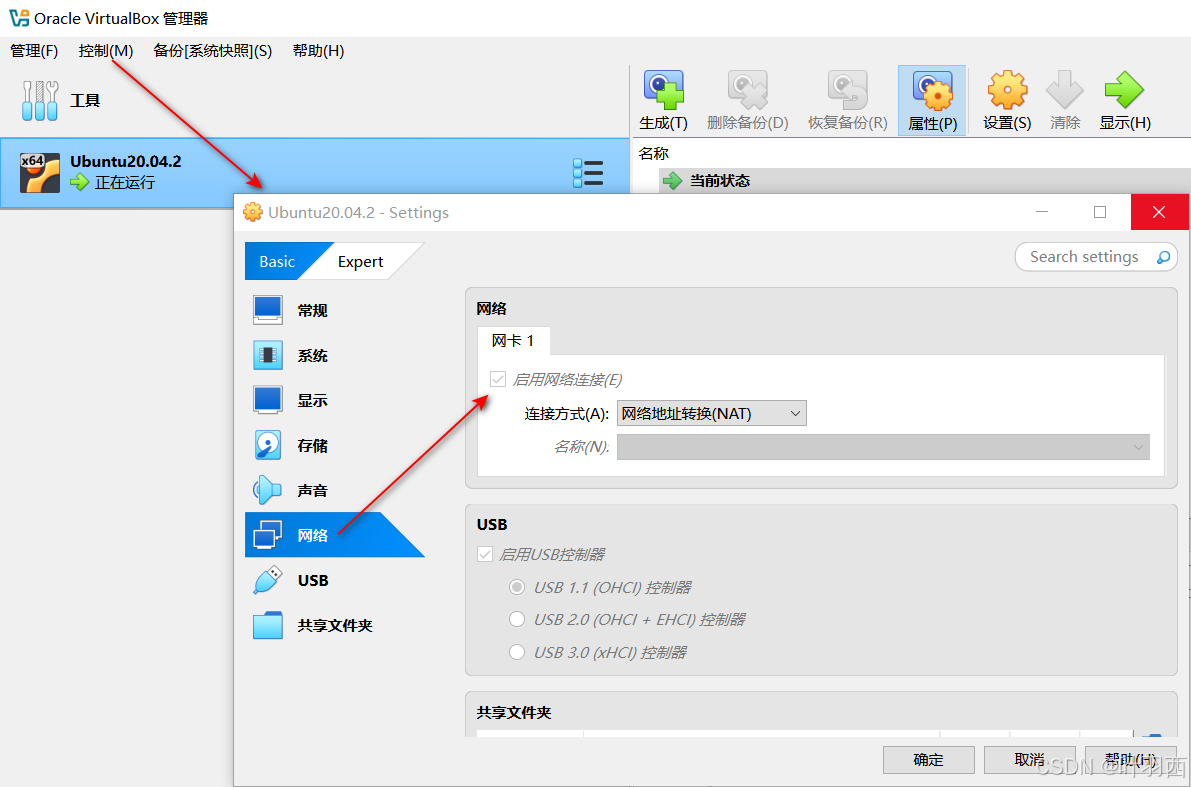Click the Search settings input field

click(1096, 258)
